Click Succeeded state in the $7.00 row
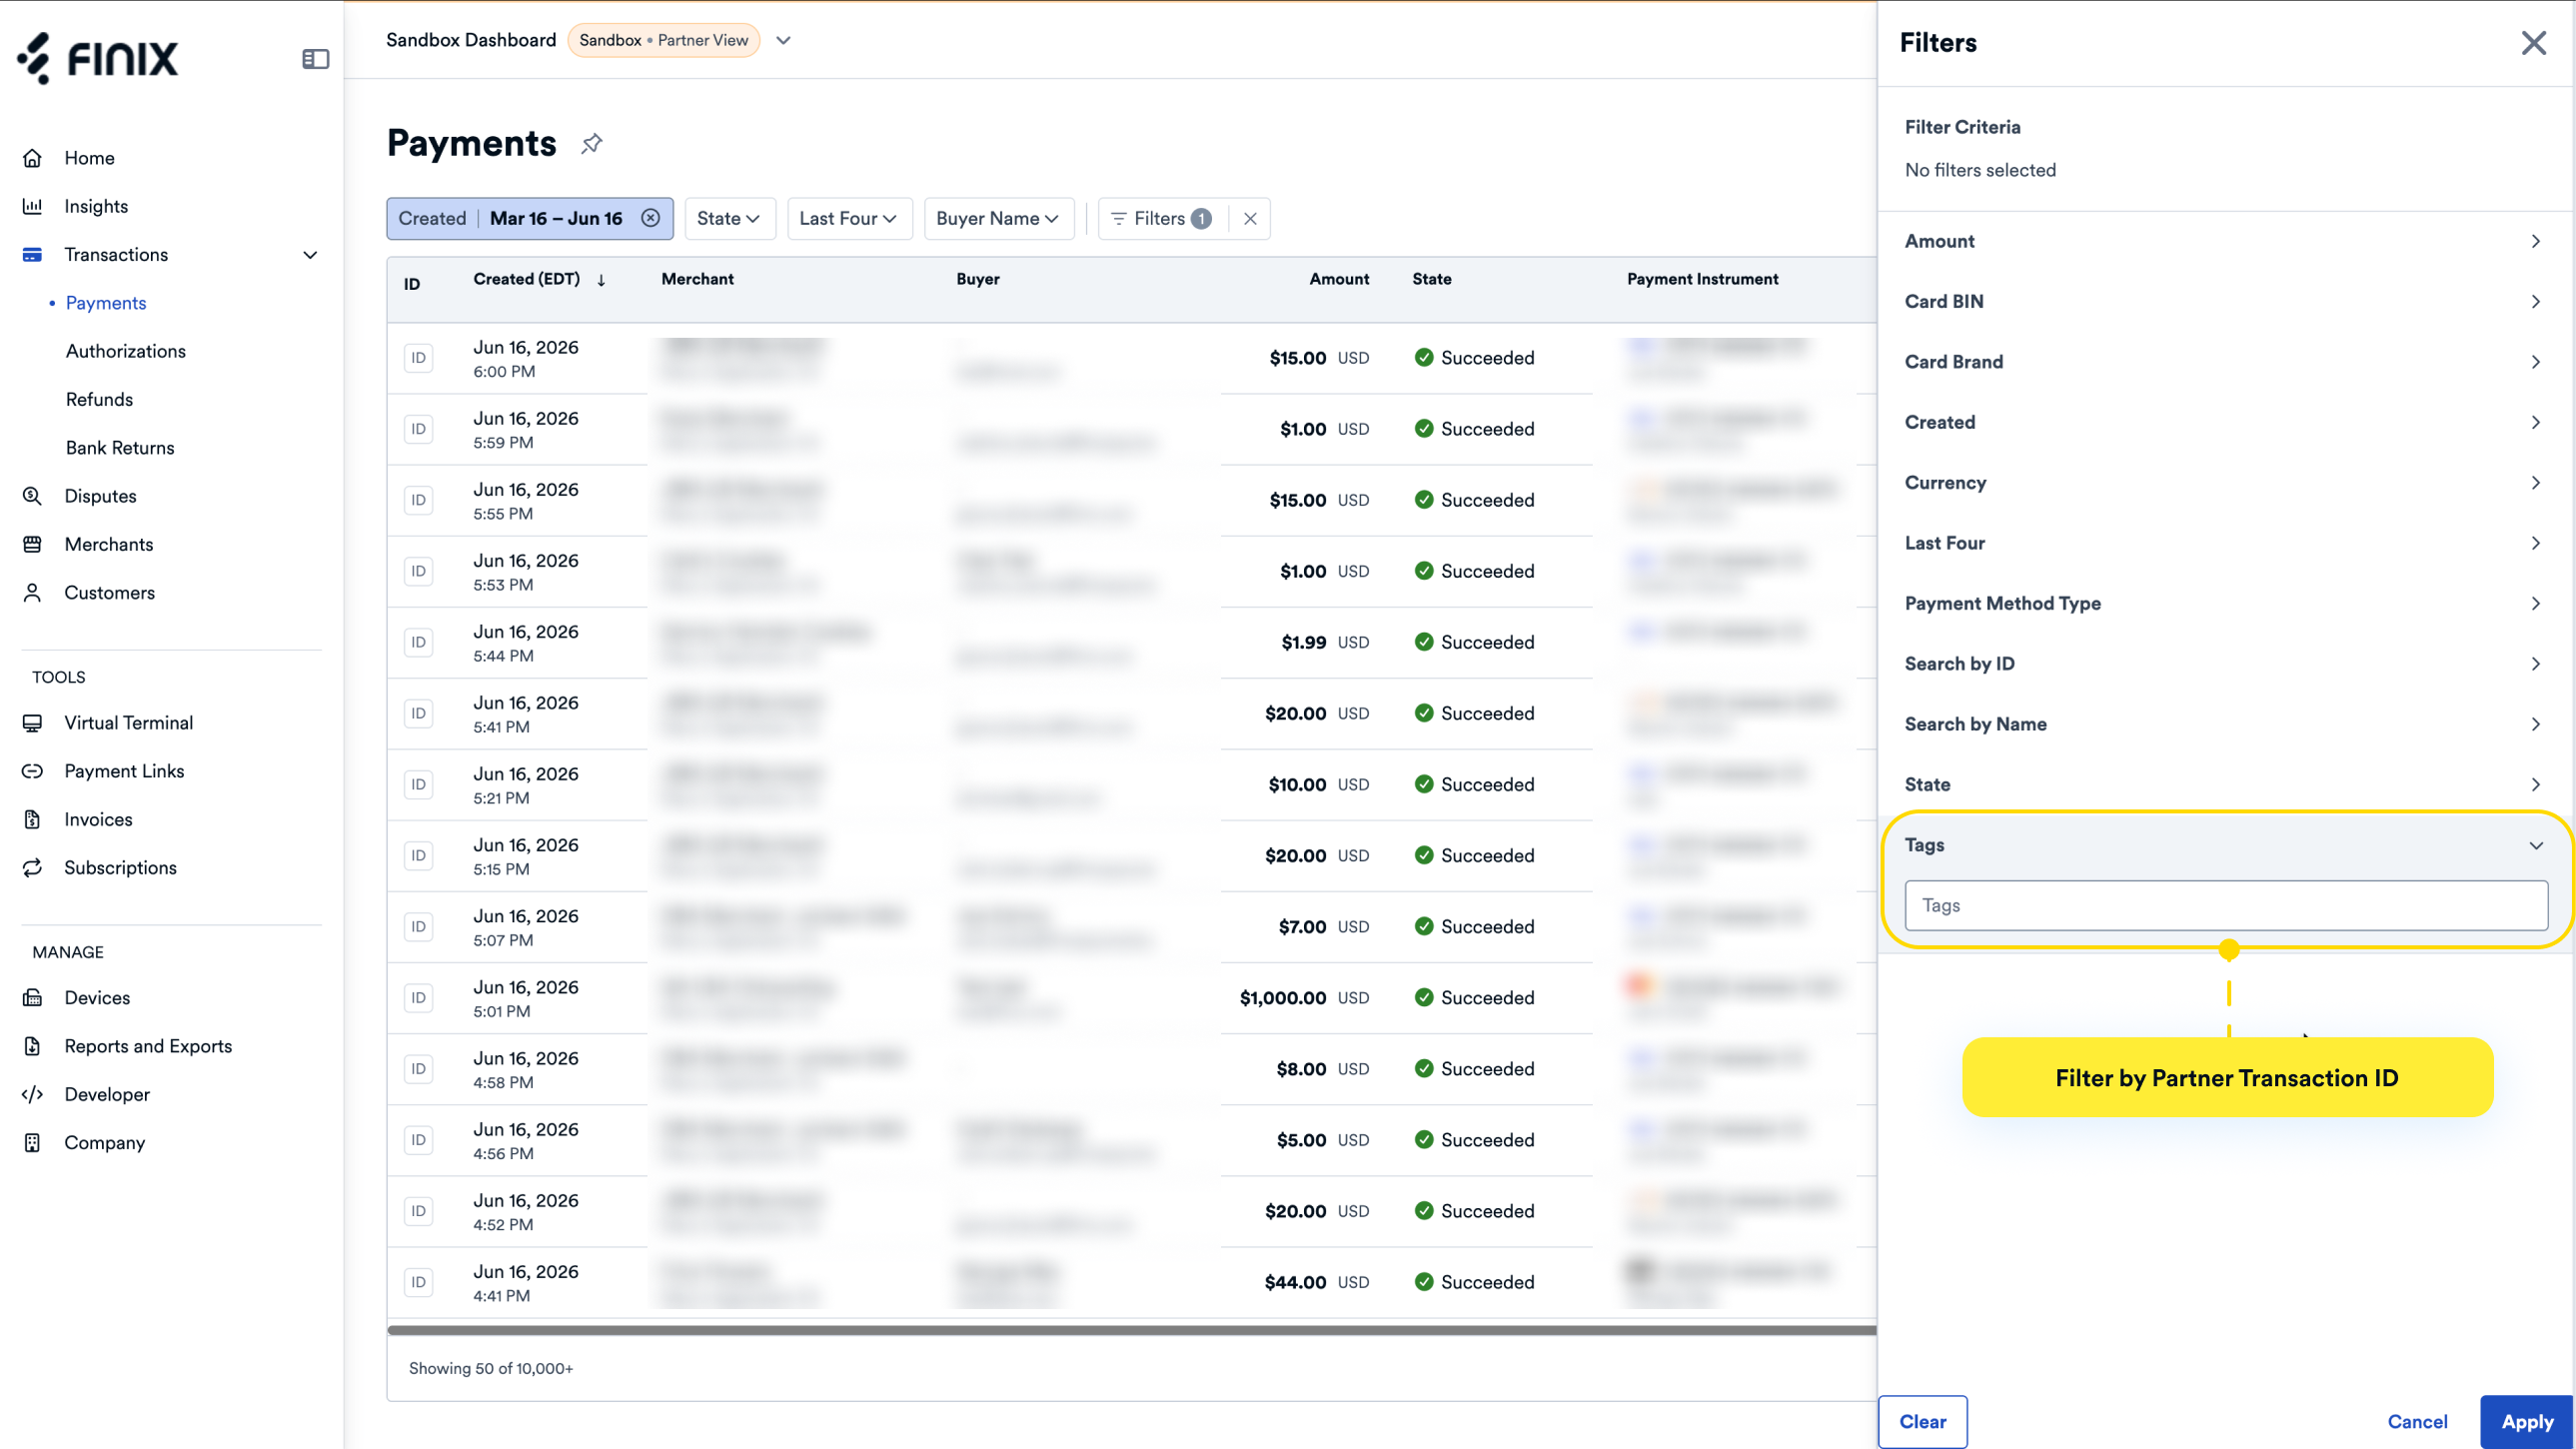 coord(1474,927)
